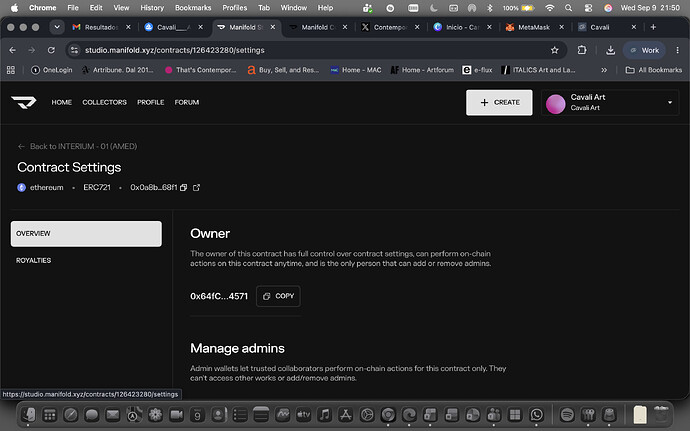Copy the contract address 0x0a8b...68f1
The image size is (690, 431).
click(184, 188)
